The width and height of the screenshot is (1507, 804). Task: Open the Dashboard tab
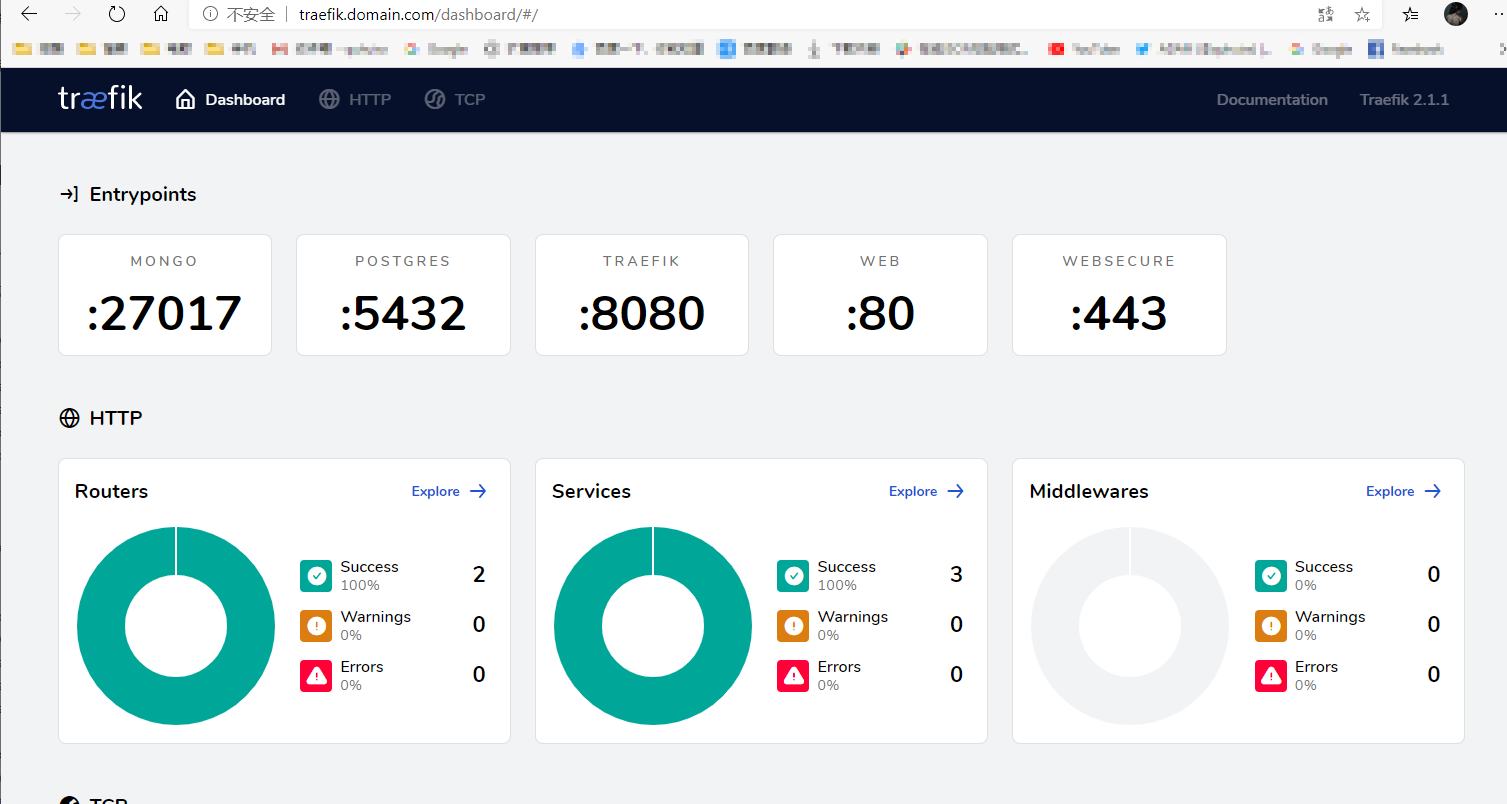tap(231, 99)
